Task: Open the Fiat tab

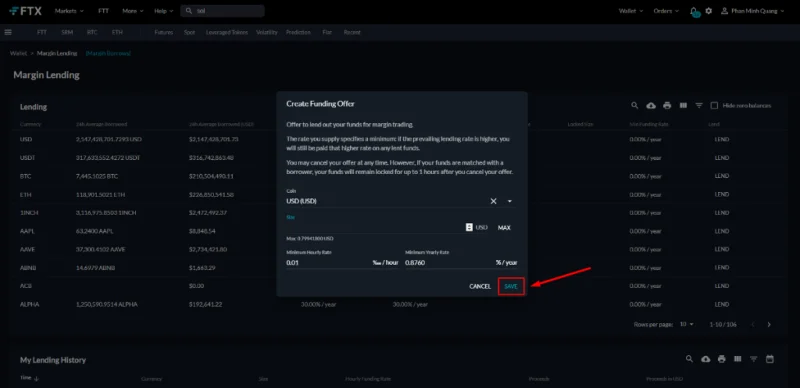Action: click(x=327, y=32)
